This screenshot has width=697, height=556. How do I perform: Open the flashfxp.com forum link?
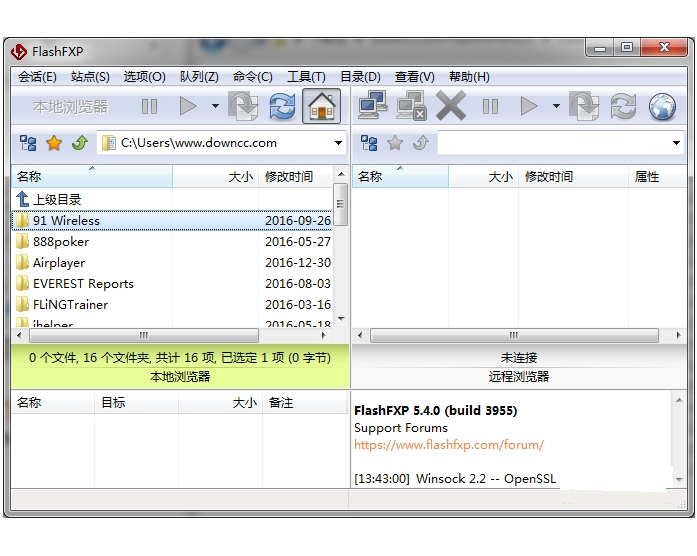[x=449, y=444]
